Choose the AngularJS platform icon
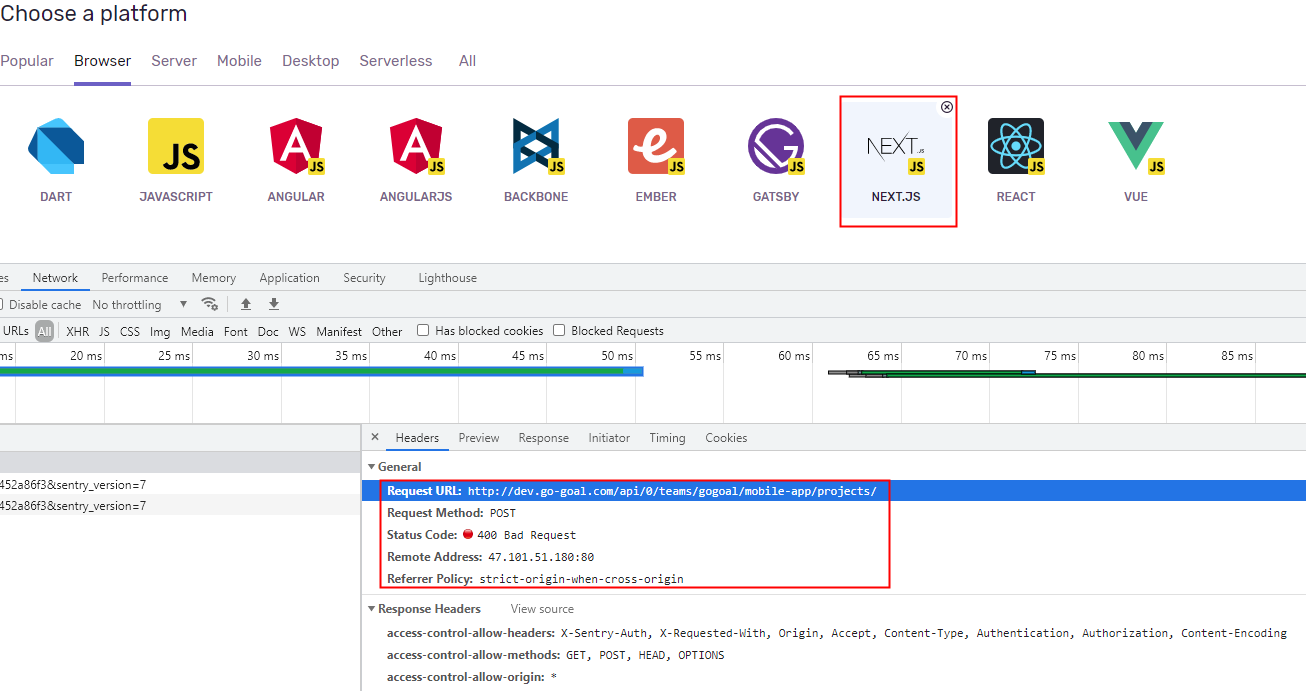Image resolution: width=1306 pixels, height=691 pixels. (416, 146)
